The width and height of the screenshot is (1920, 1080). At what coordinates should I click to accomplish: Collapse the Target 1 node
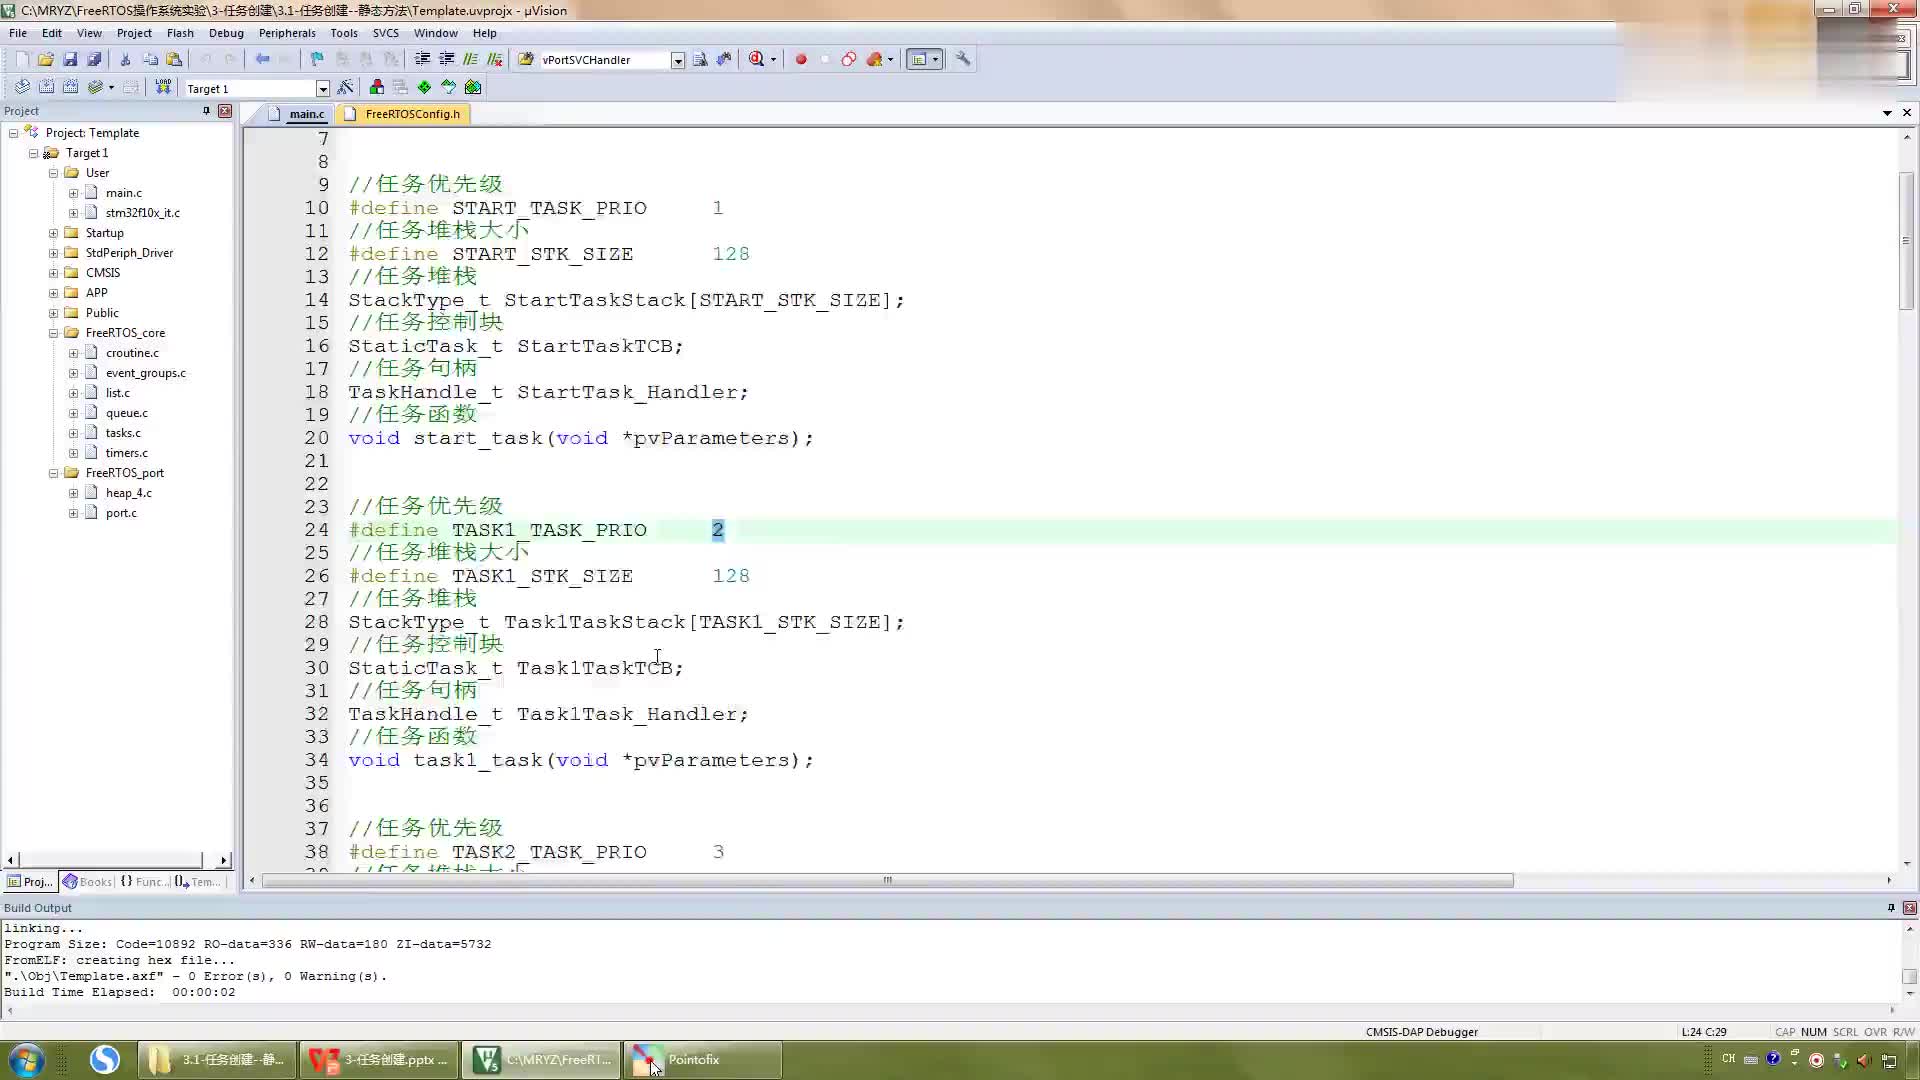(x=33, y=153)
